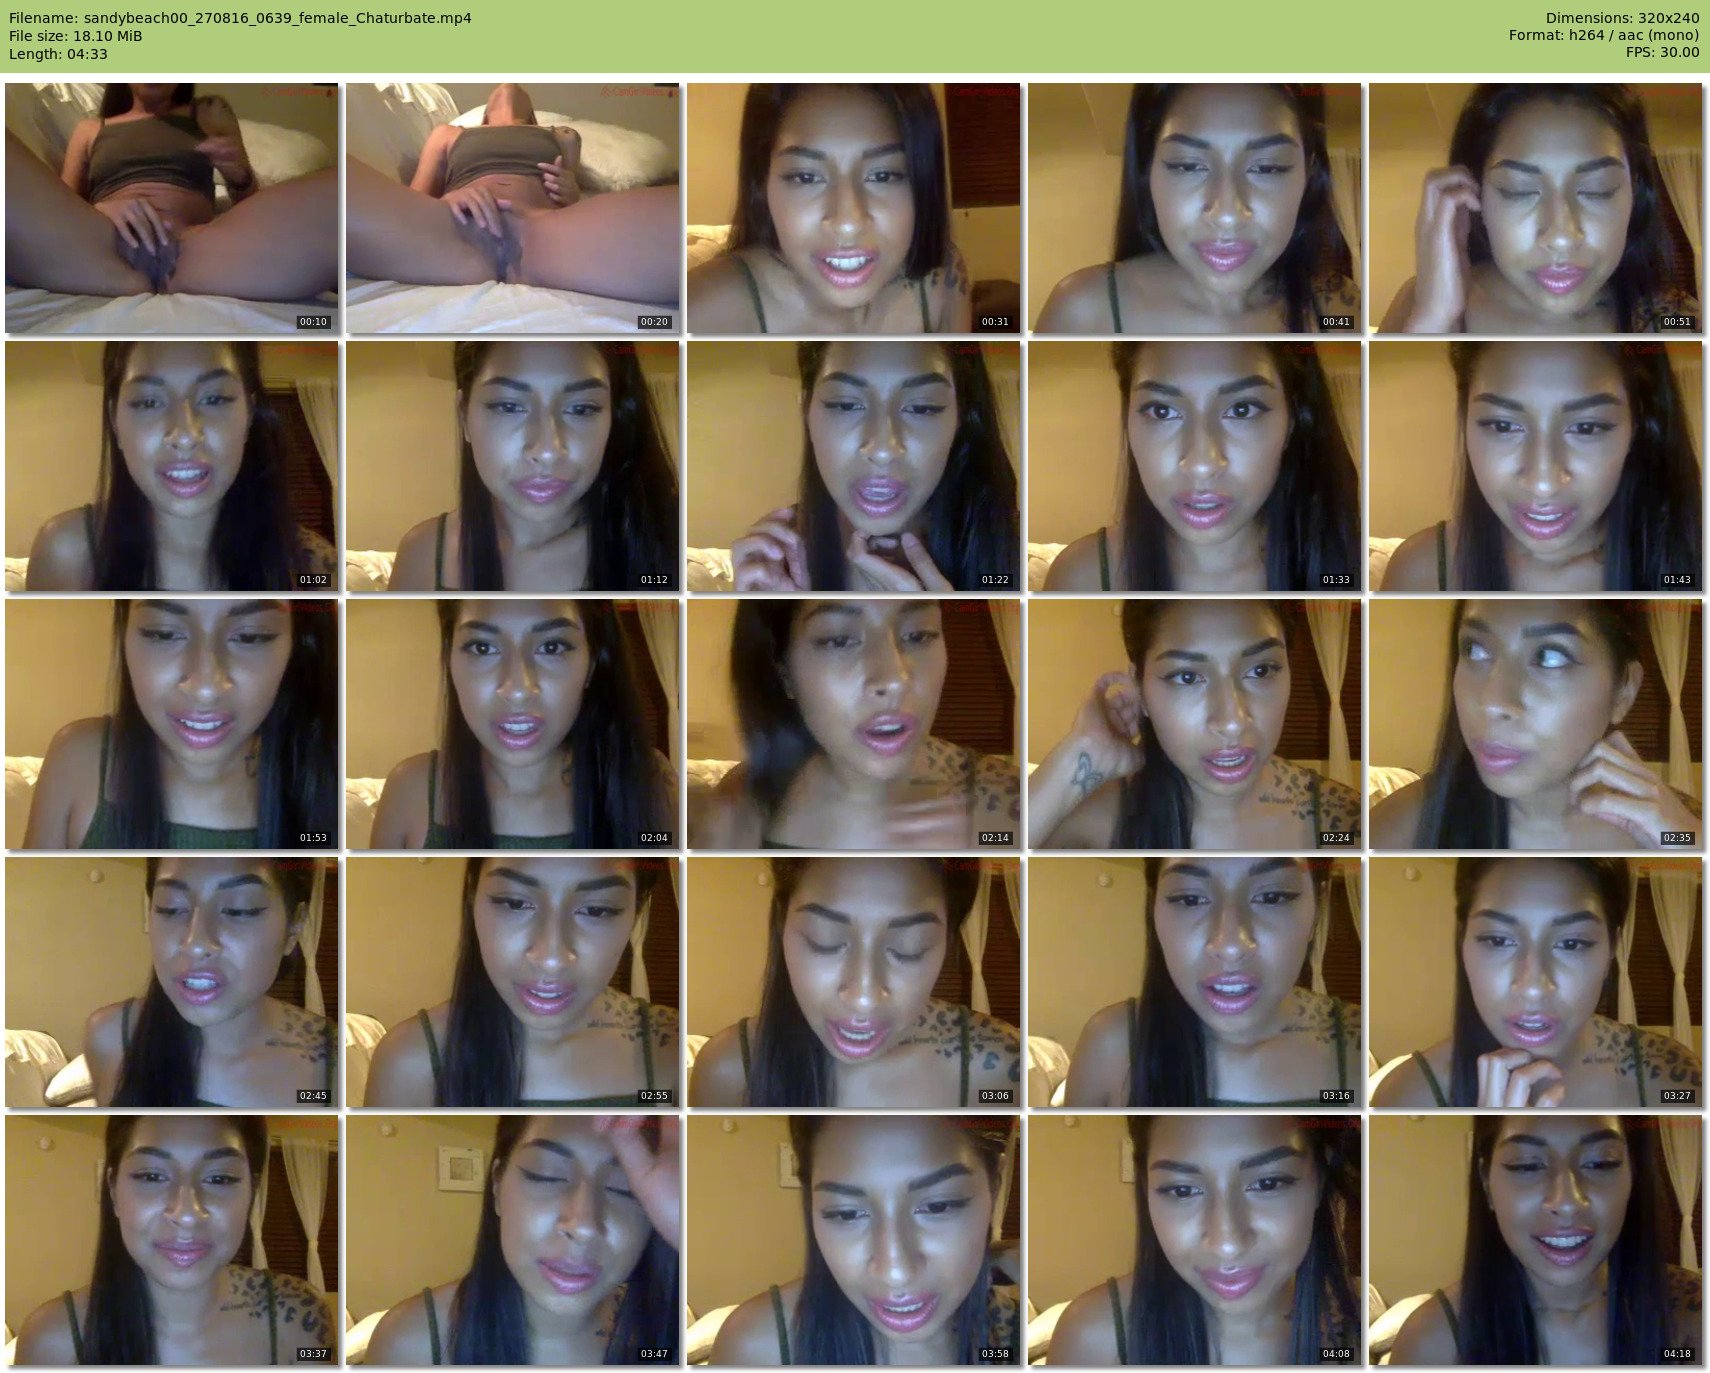The height and width of the screenshot is (1373, 1710).
Task: Choose the frame stamped 01:12
Action: [x=513, y=466]
